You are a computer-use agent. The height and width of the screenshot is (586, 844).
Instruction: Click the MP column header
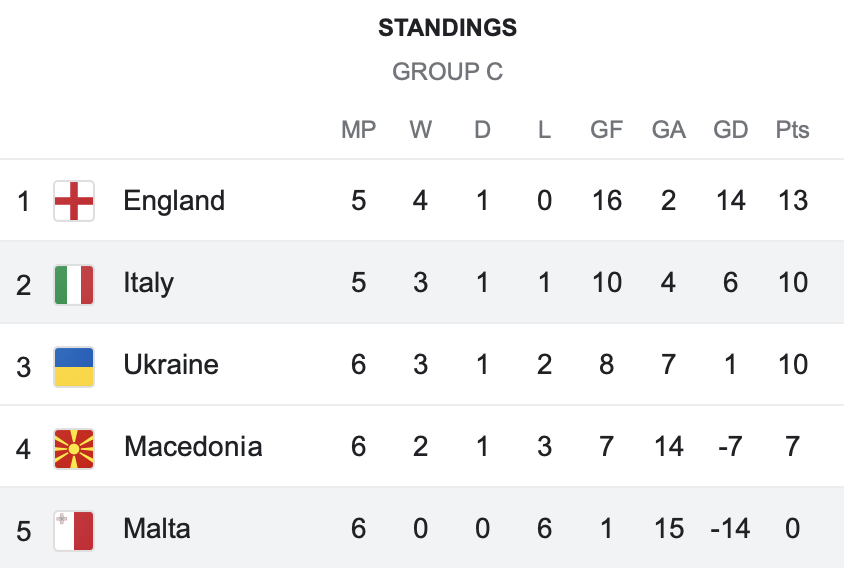[x=358, y=130]
